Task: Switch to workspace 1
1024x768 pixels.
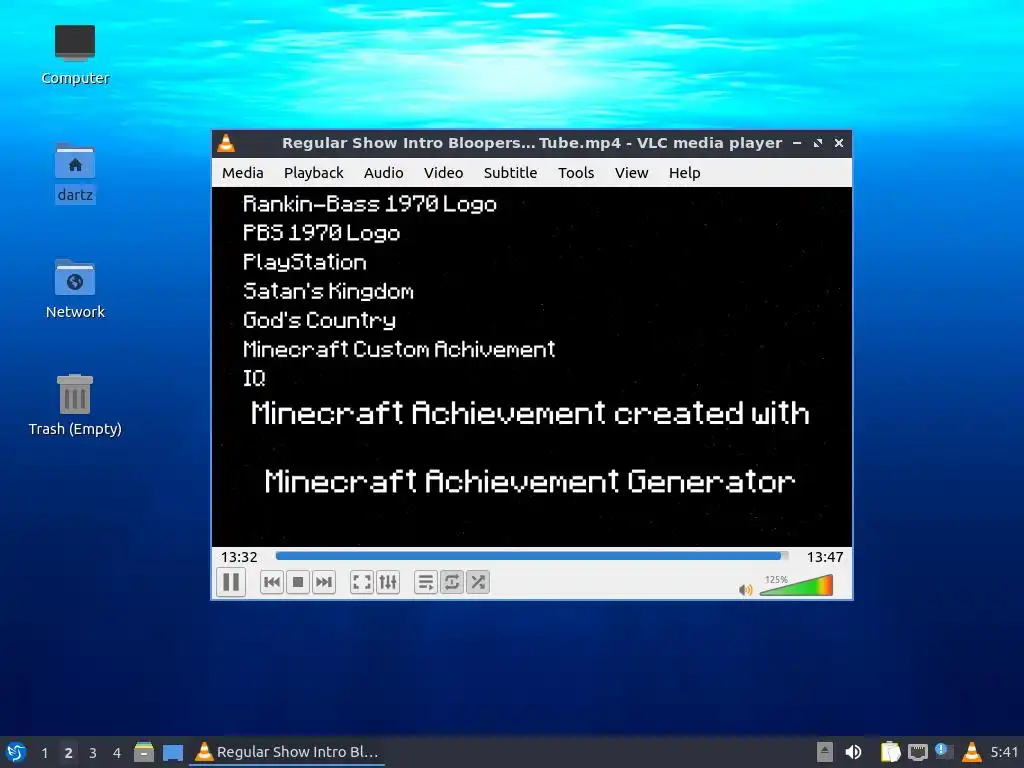Action: 44,752
